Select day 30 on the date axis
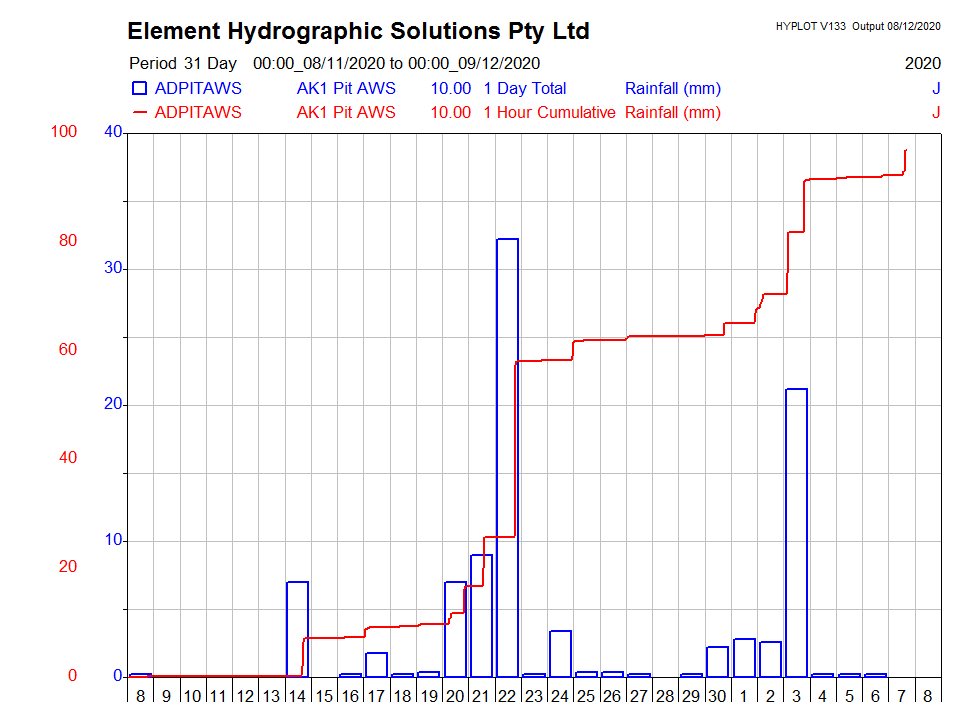Screen dimensions: 968x726 (x=717, y=695)
